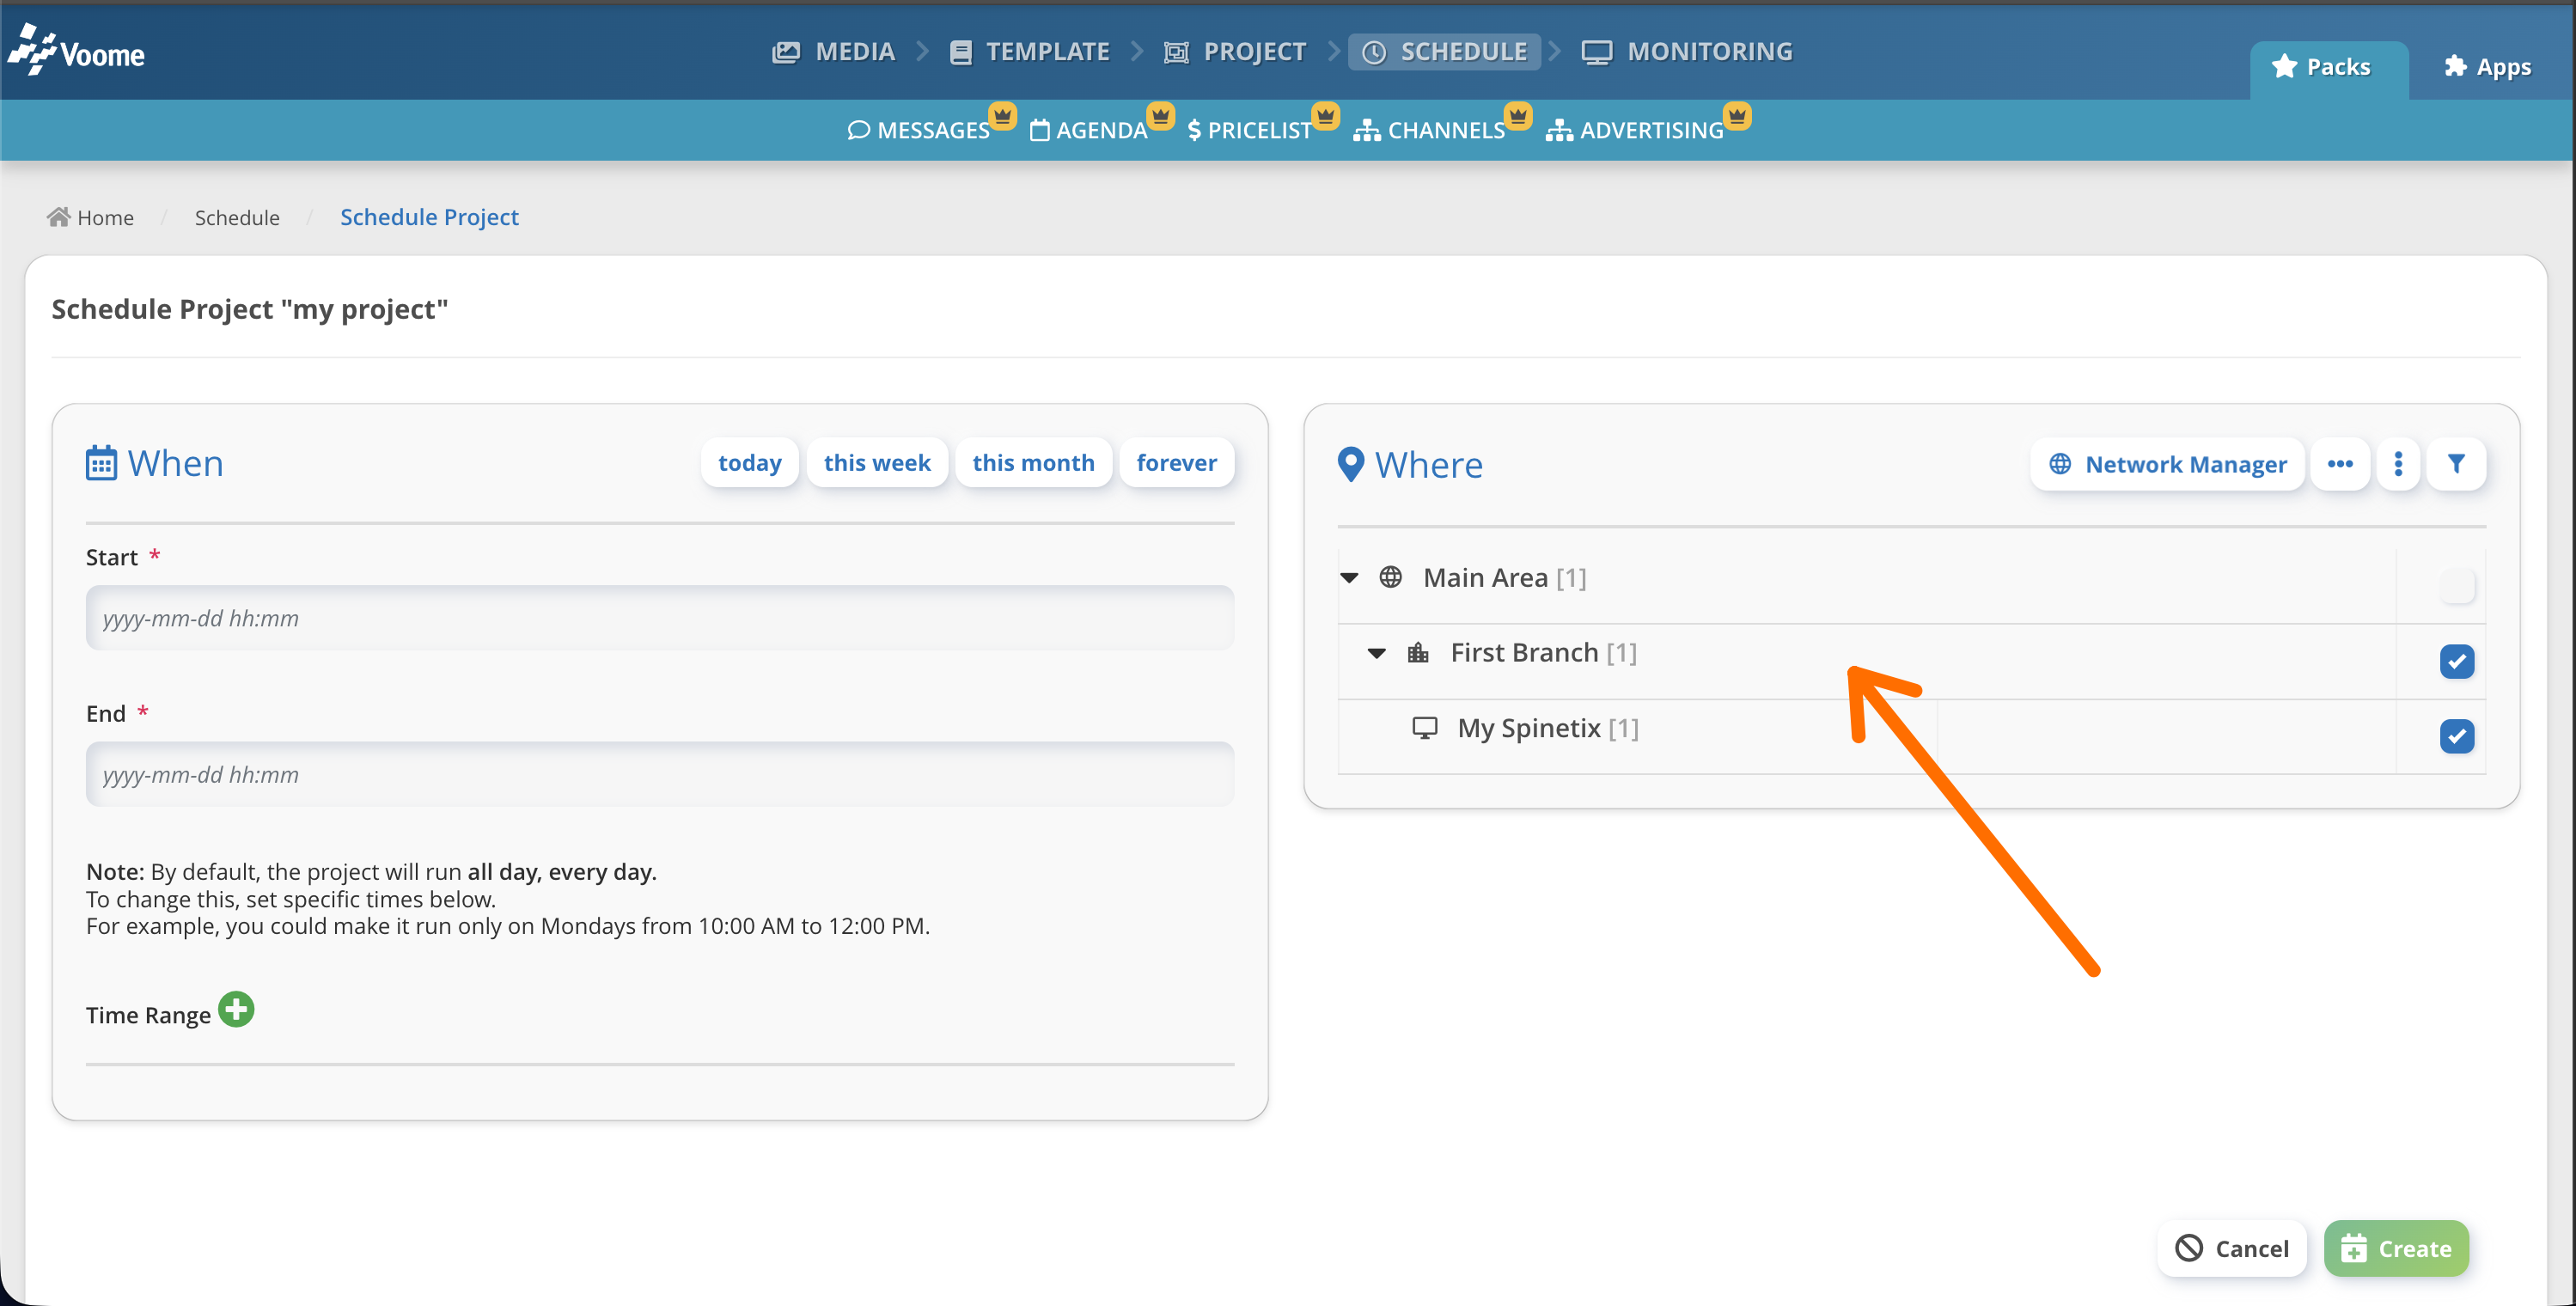Screen dimensions: 2576x1306
Task: Open the Media step
Action: [x=833, y=52]
